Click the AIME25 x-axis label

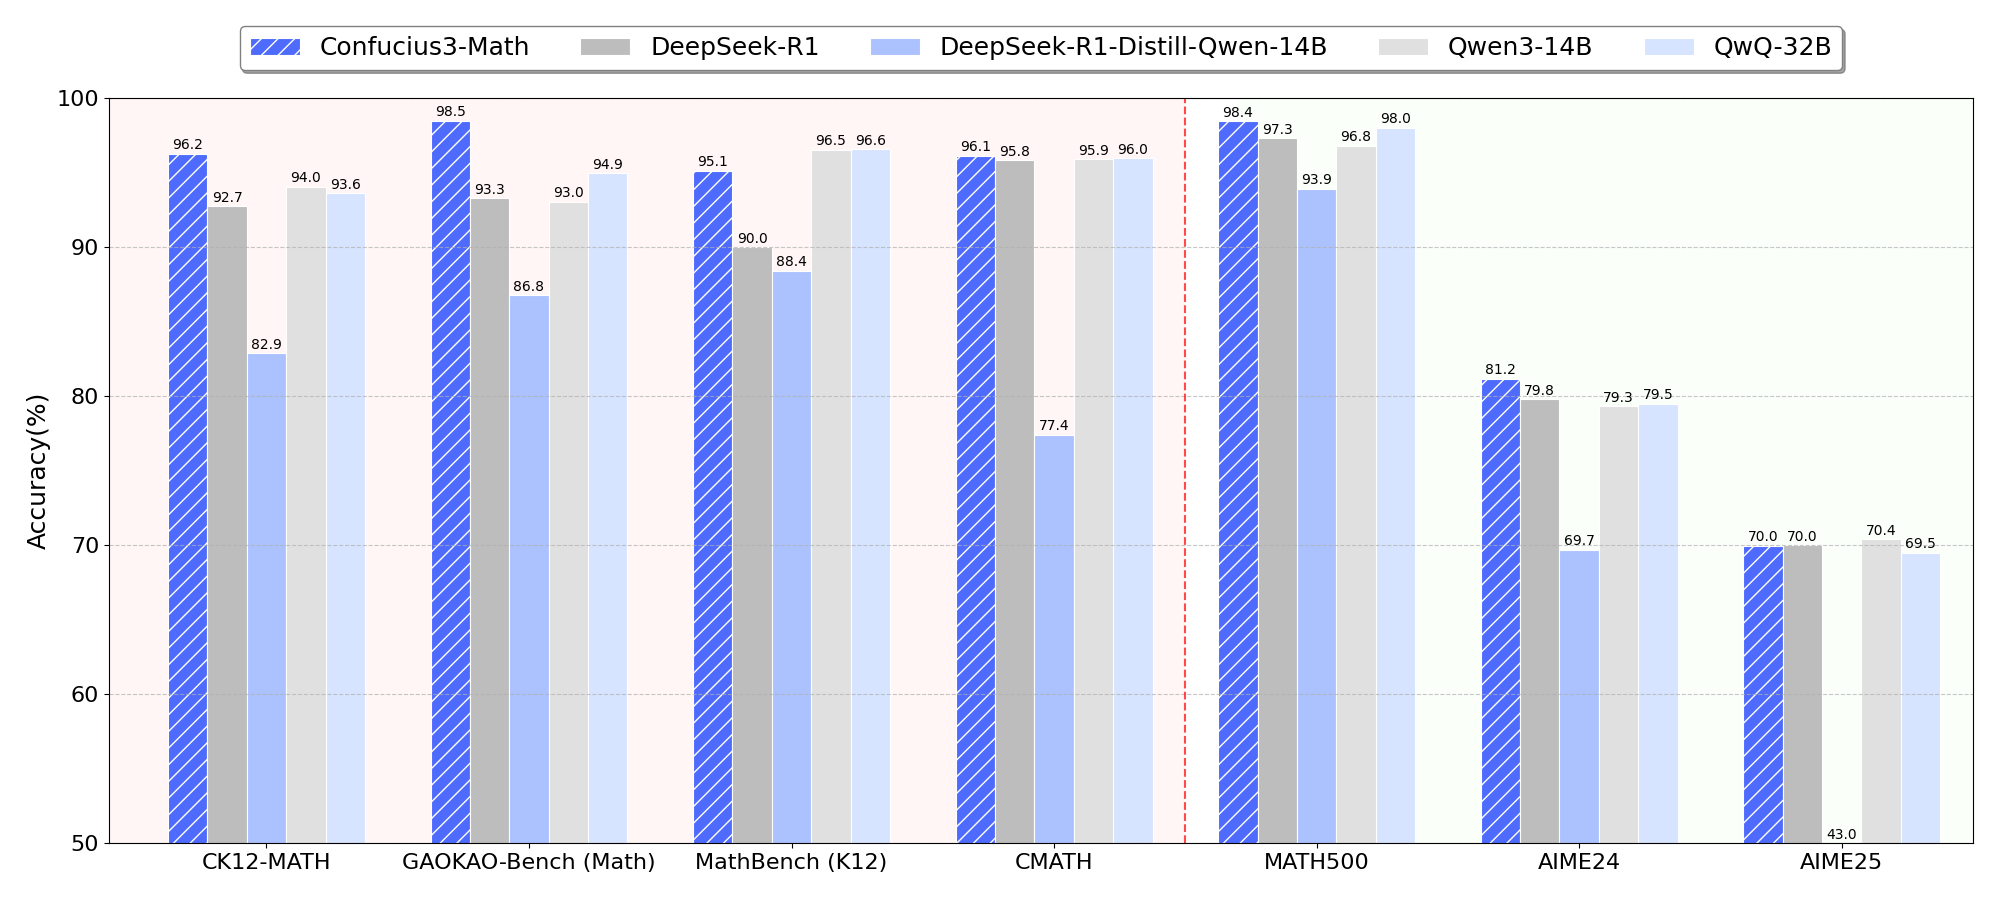click(1841, 862)
